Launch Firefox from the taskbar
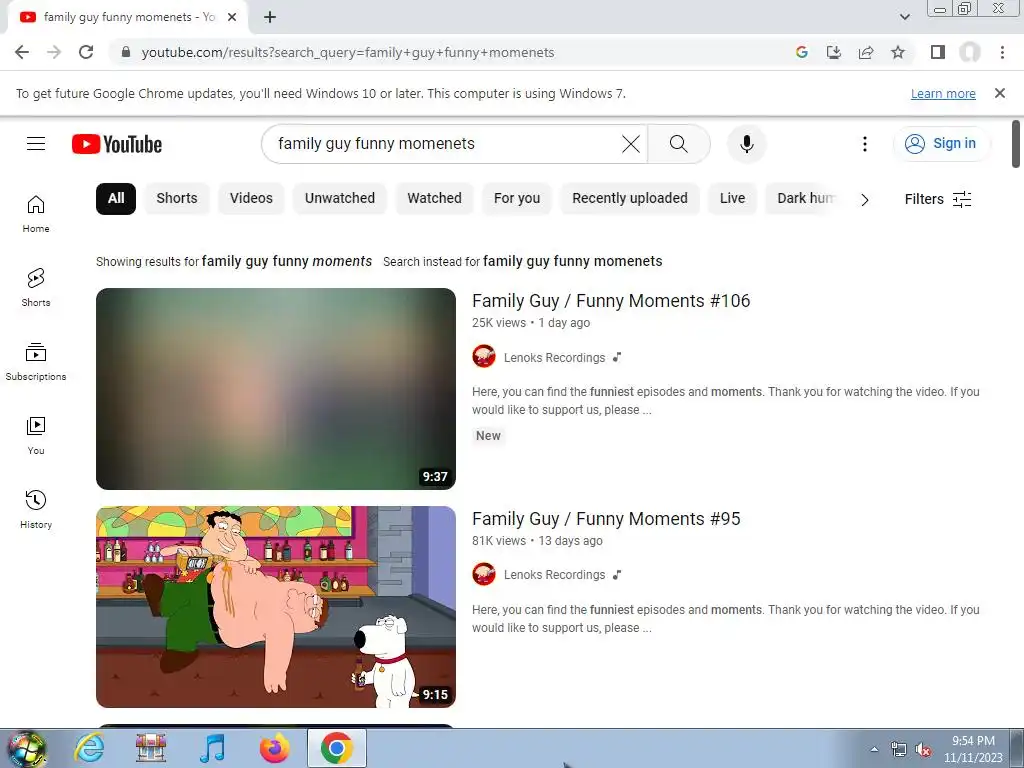 274,748
